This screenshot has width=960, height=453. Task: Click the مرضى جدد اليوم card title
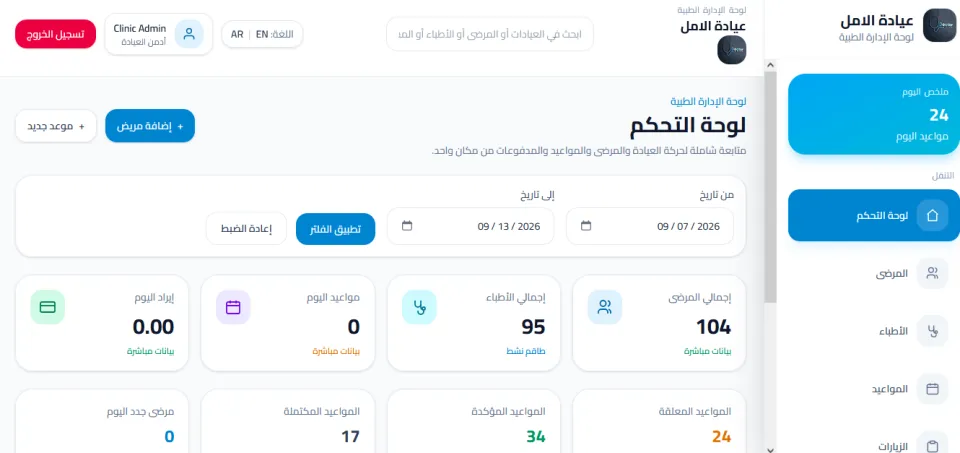coord(140,411)
